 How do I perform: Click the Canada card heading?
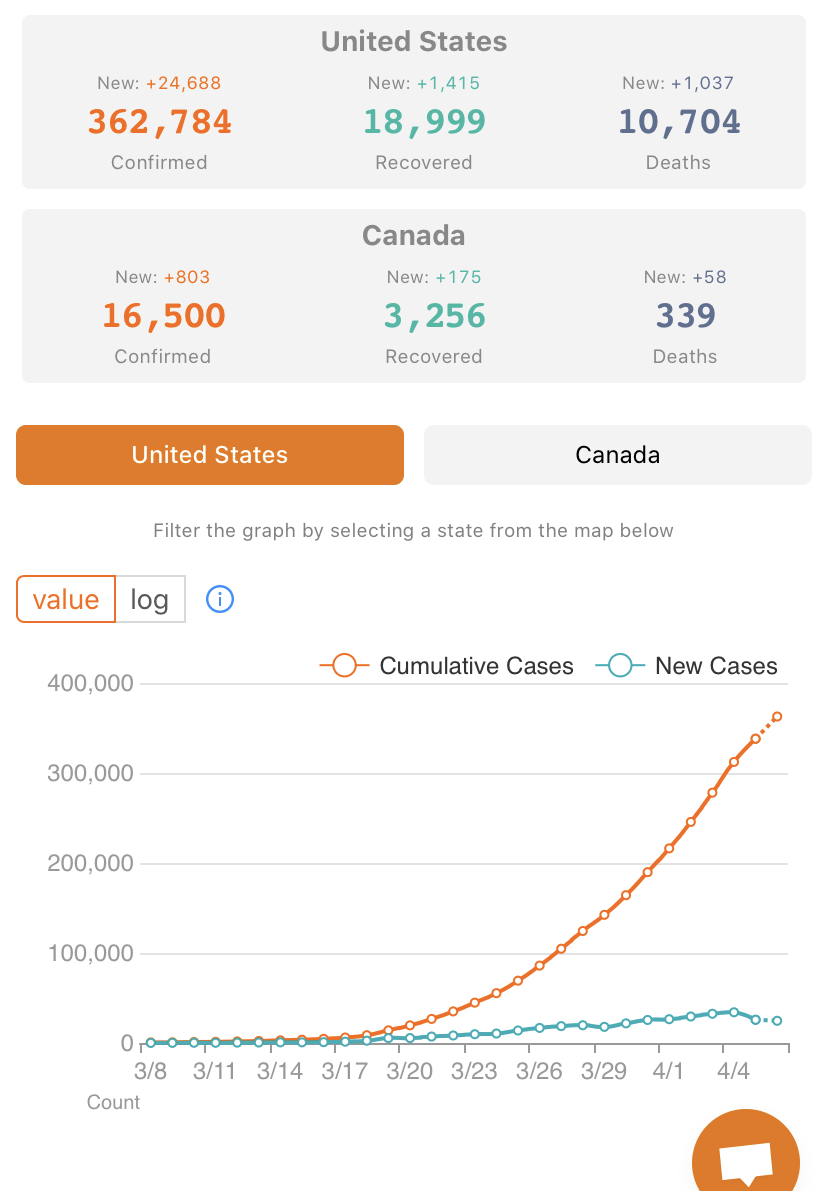[414, 235]
